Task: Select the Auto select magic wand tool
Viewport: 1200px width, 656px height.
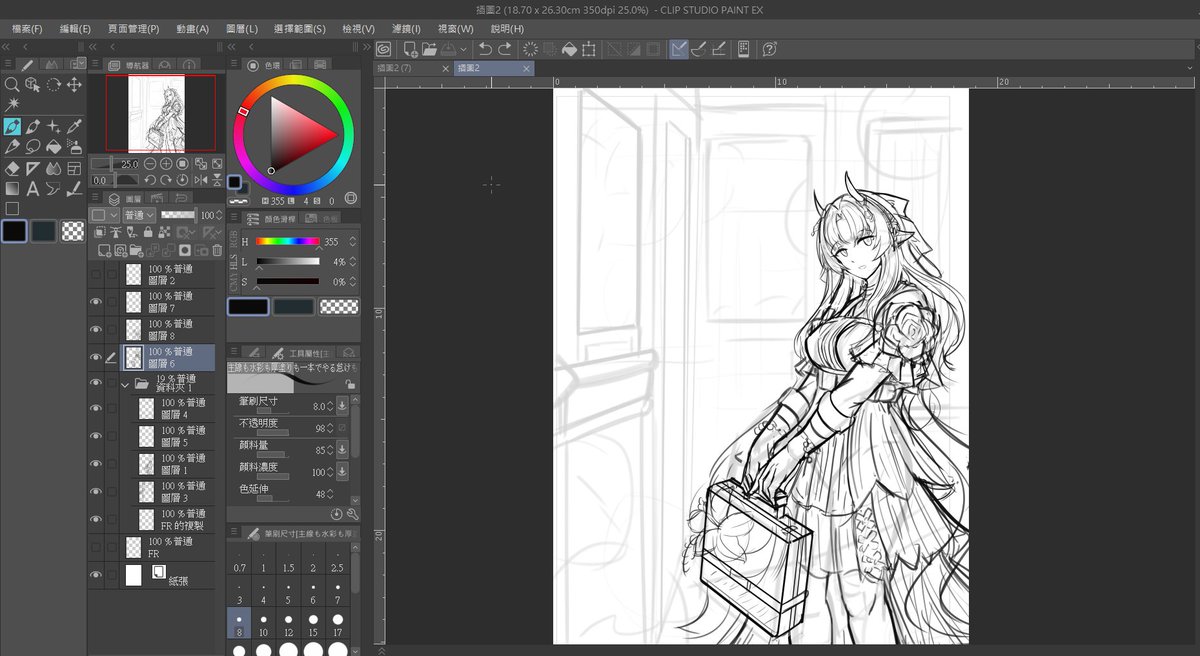Action: coord(12,105)
